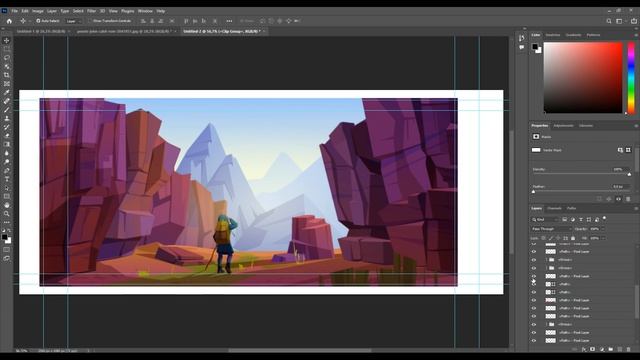The image size is (640, 360).
Task: Select the Rectangular Marquee tool
Action: (7, 49)
